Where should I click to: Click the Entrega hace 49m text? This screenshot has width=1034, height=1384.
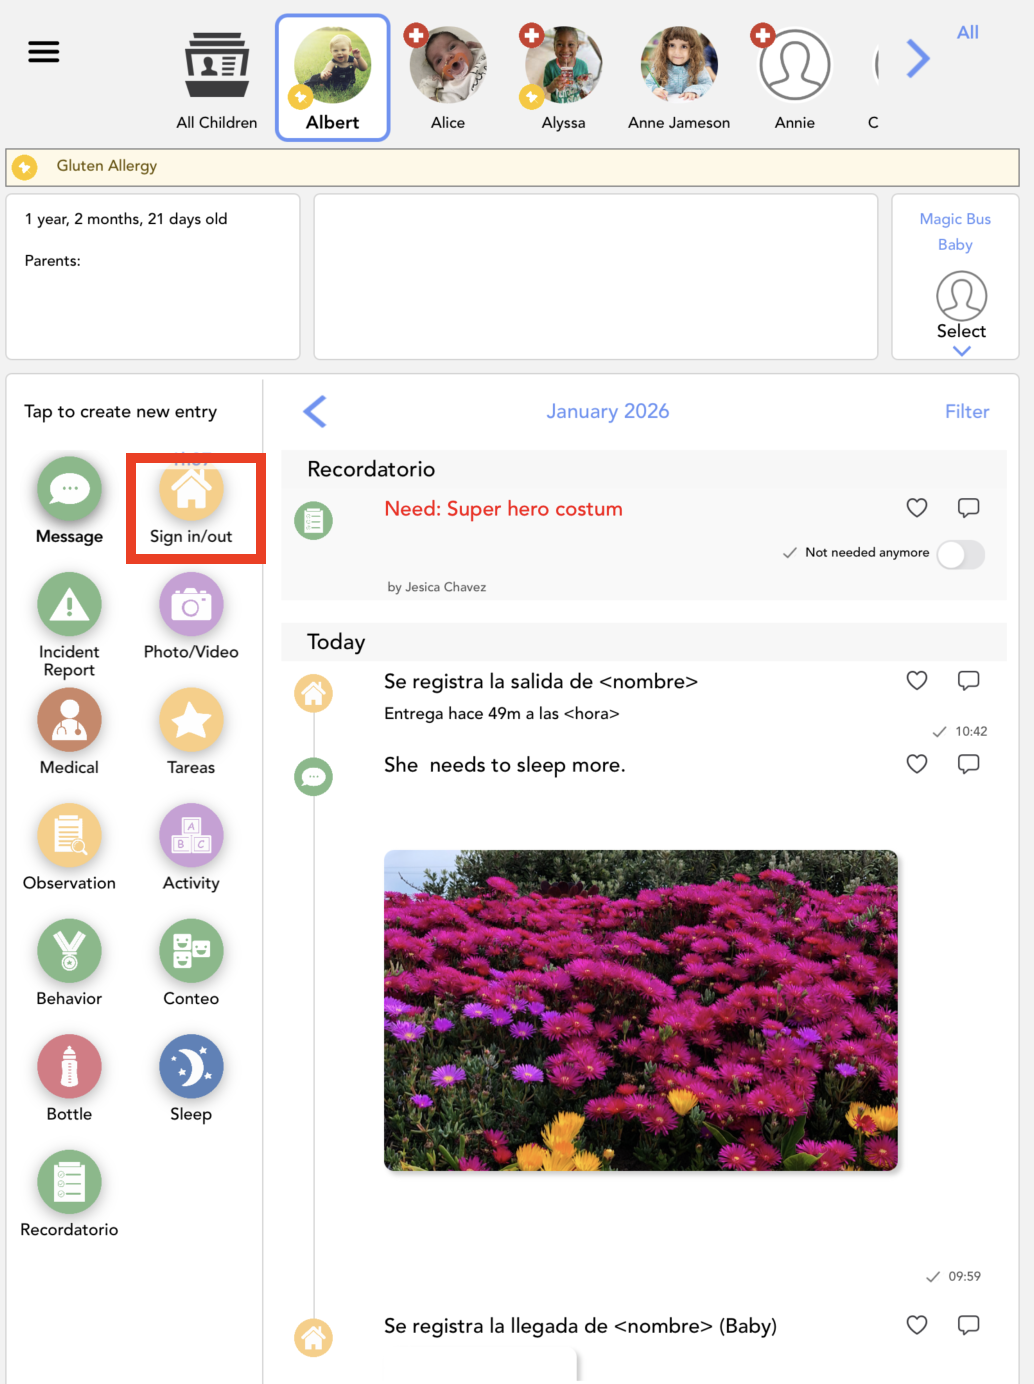502,714
